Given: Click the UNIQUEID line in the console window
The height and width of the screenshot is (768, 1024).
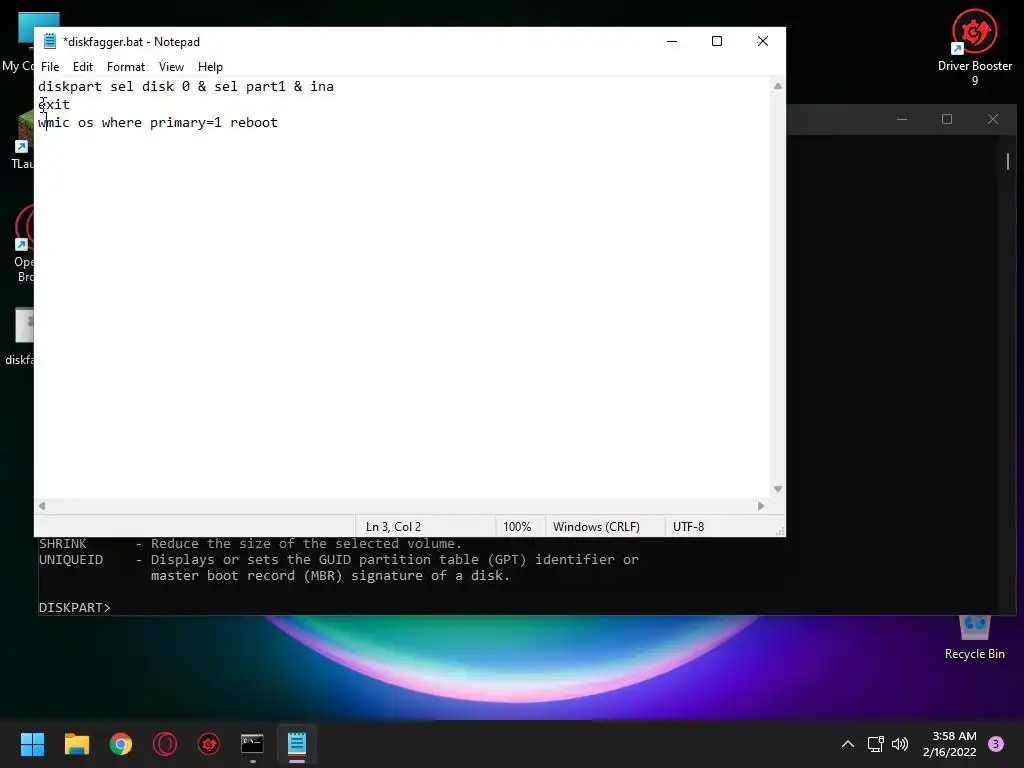Looking at the screenshot, I should point(338,560).
